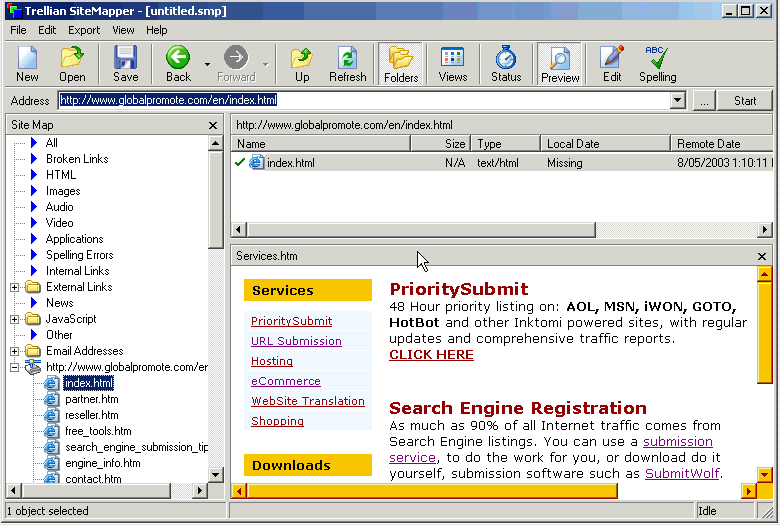Click the greyed Forward arrow icon
This screenshot has height=525, width=780.
(236, 58)
